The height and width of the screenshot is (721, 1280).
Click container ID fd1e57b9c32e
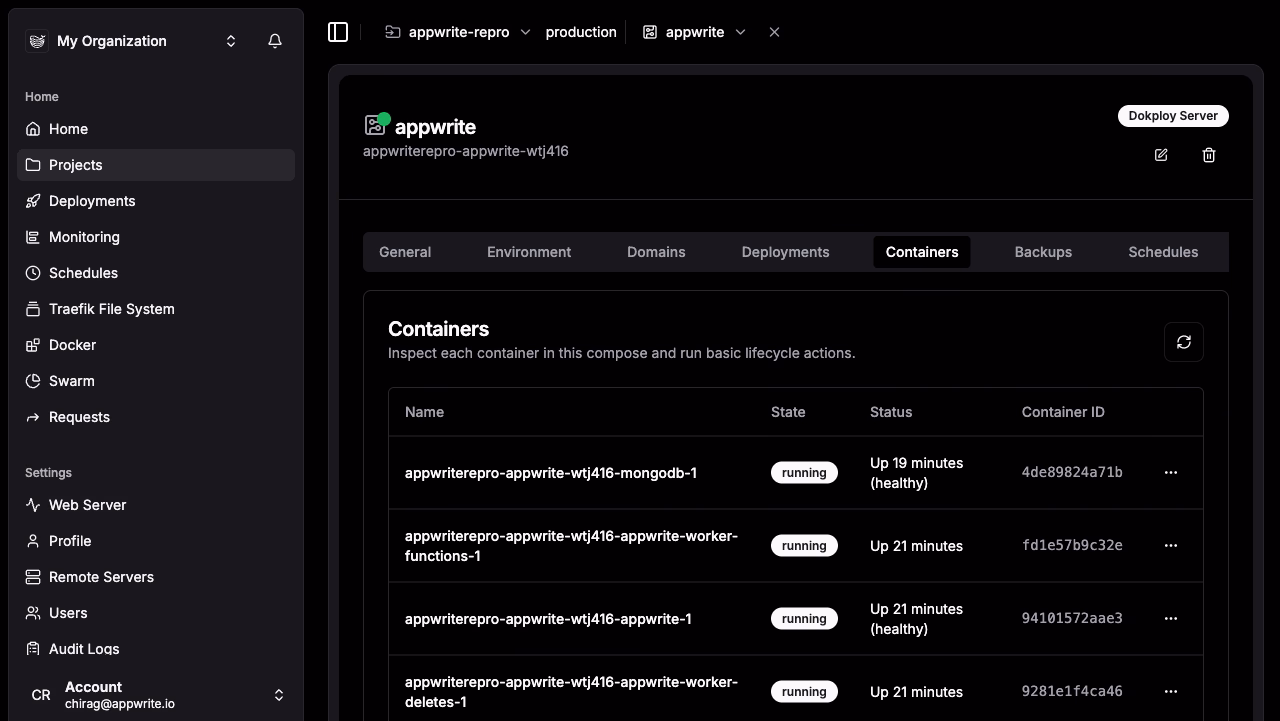[1072, 545]
